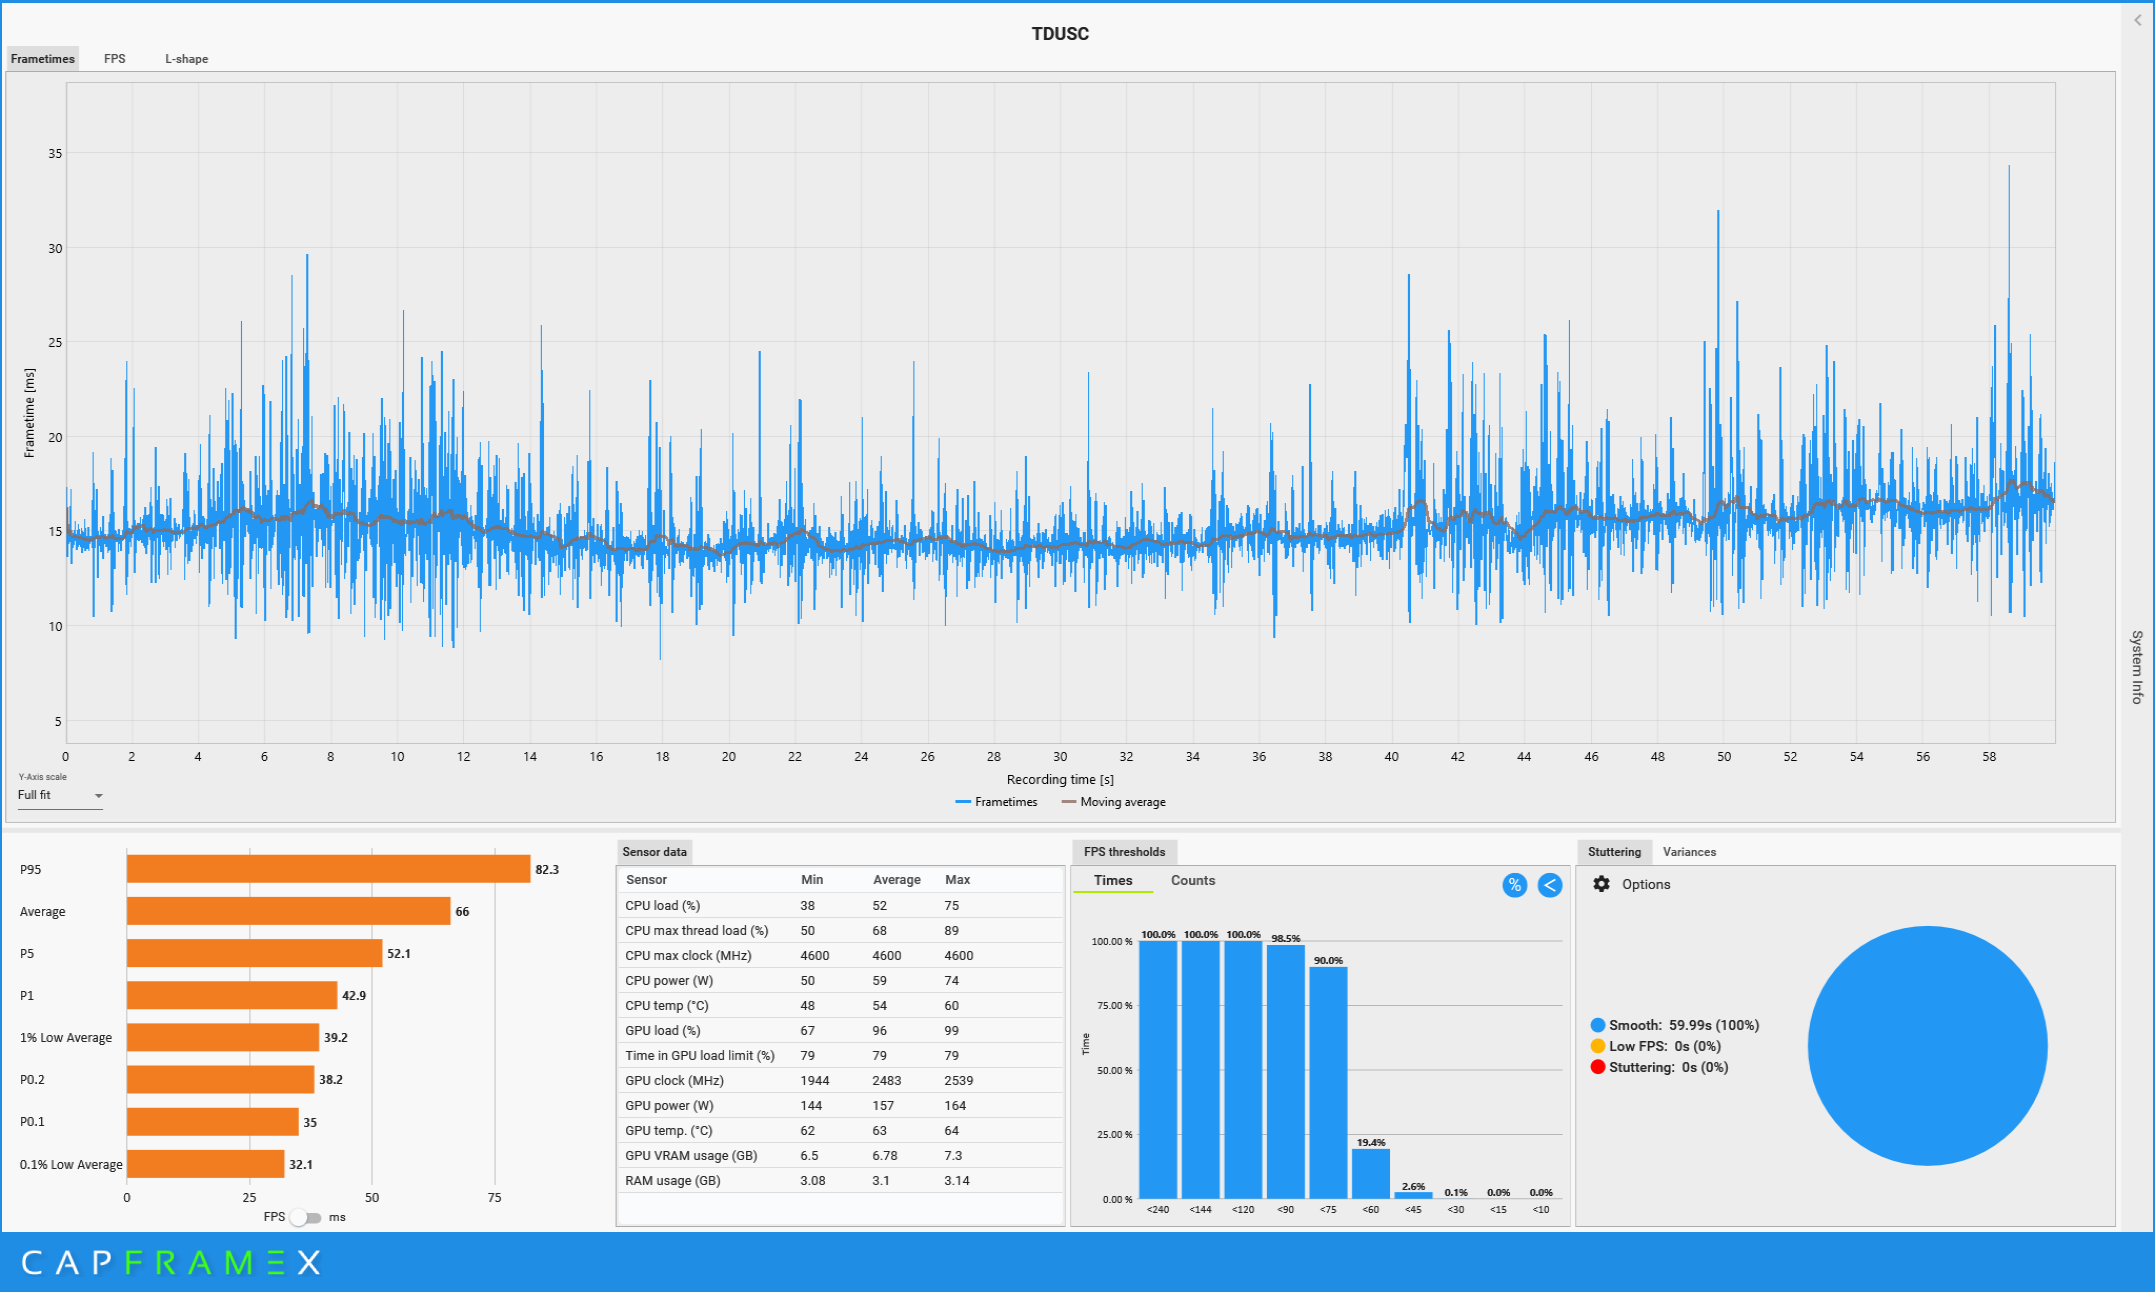
Task: Open the Variances tab
Action: point(1688,852)
